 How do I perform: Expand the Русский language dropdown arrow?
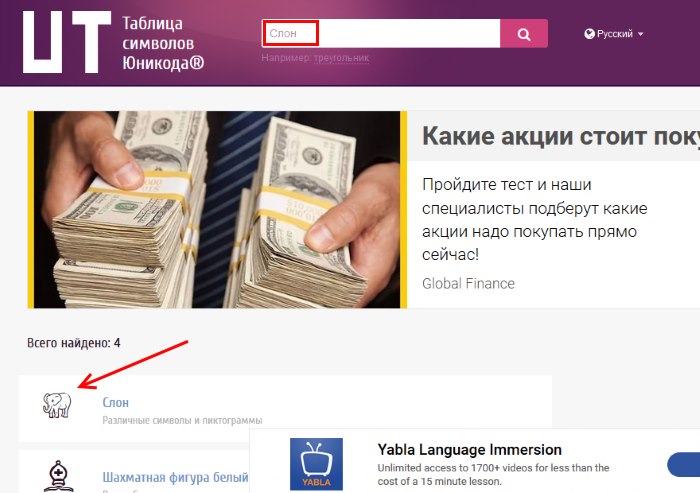(x=641, y=34)
